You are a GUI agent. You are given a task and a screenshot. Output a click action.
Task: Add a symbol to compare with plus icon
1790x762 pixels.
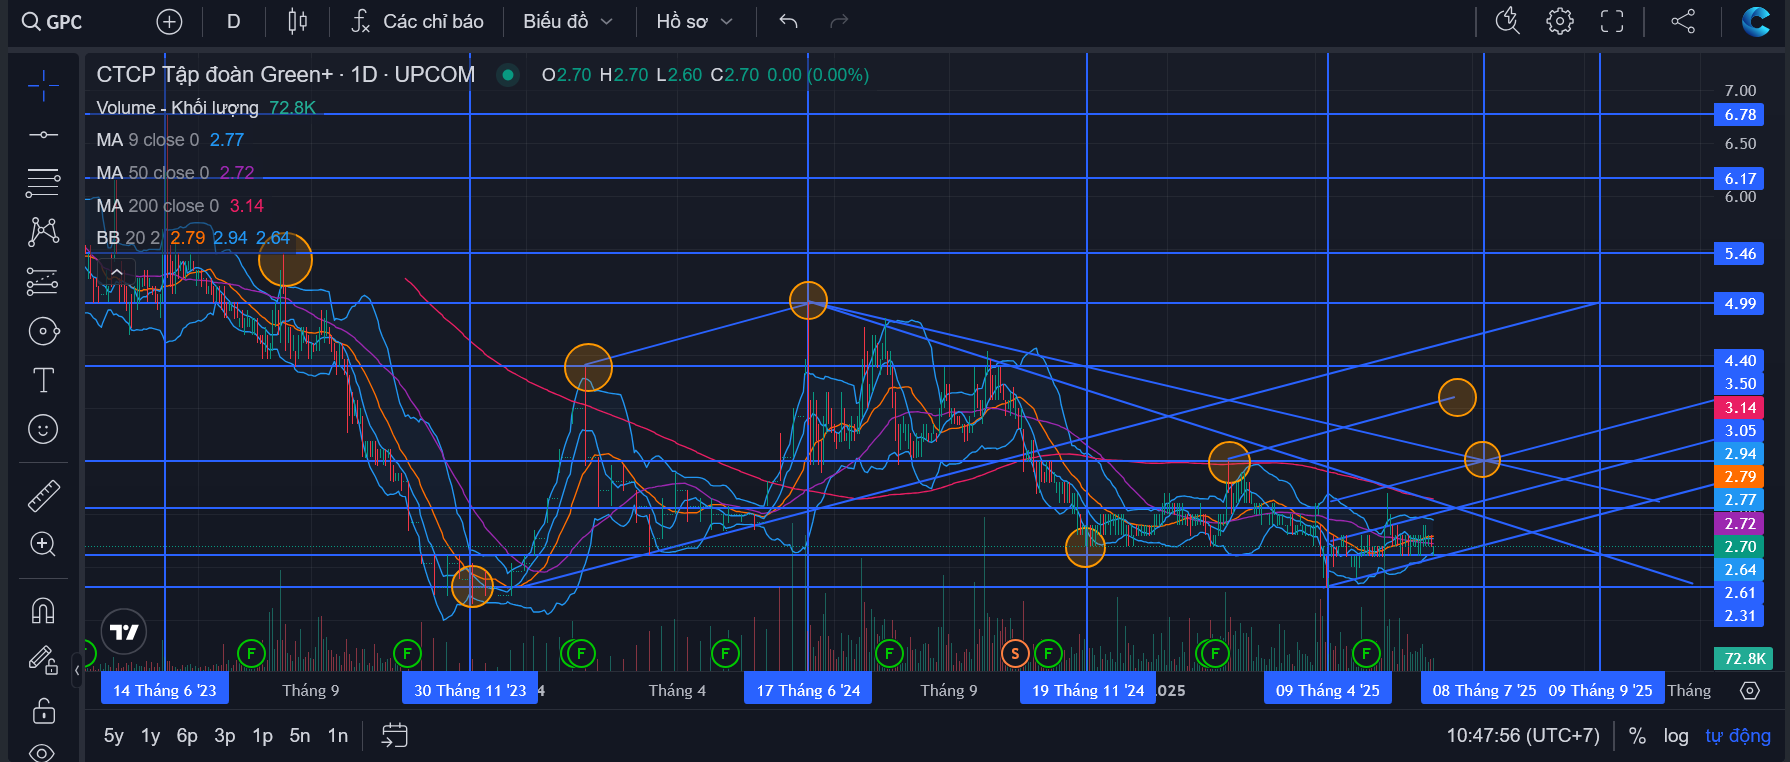click(x=170, y=21)
